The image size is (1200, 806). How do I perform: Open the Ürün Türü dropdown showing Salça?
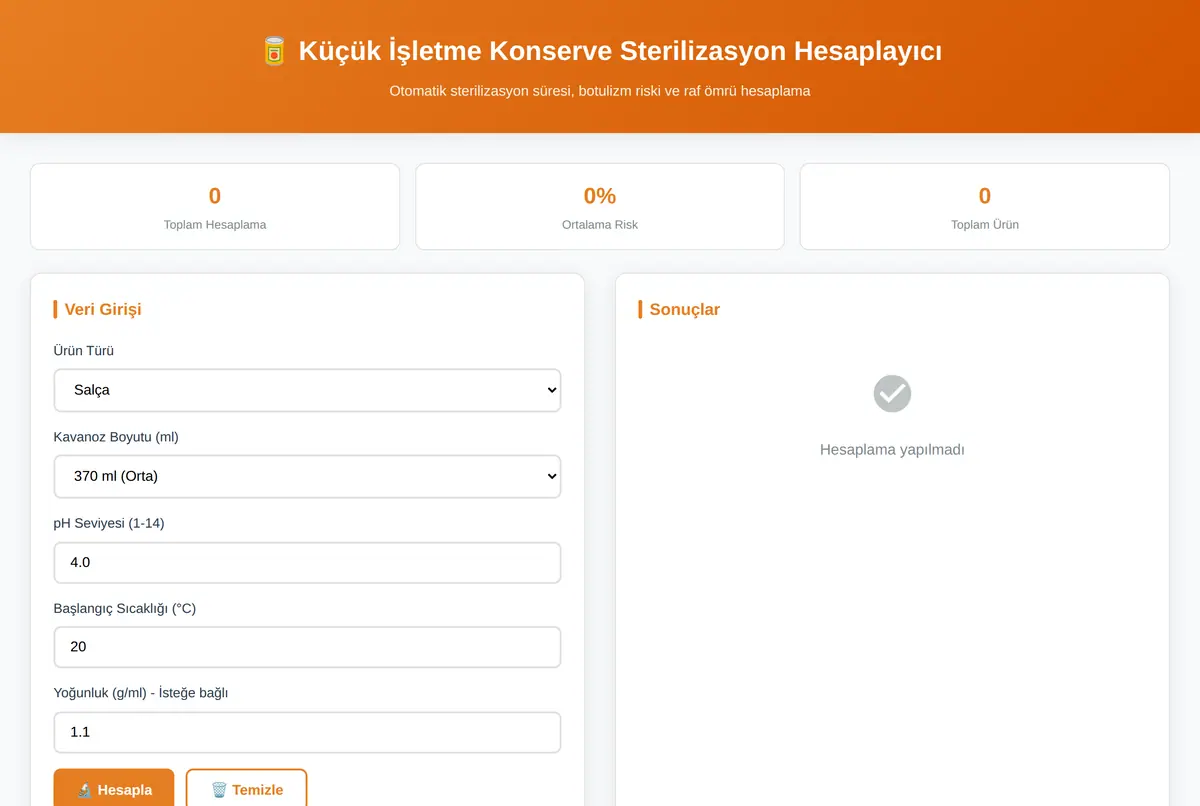[307, 390]
